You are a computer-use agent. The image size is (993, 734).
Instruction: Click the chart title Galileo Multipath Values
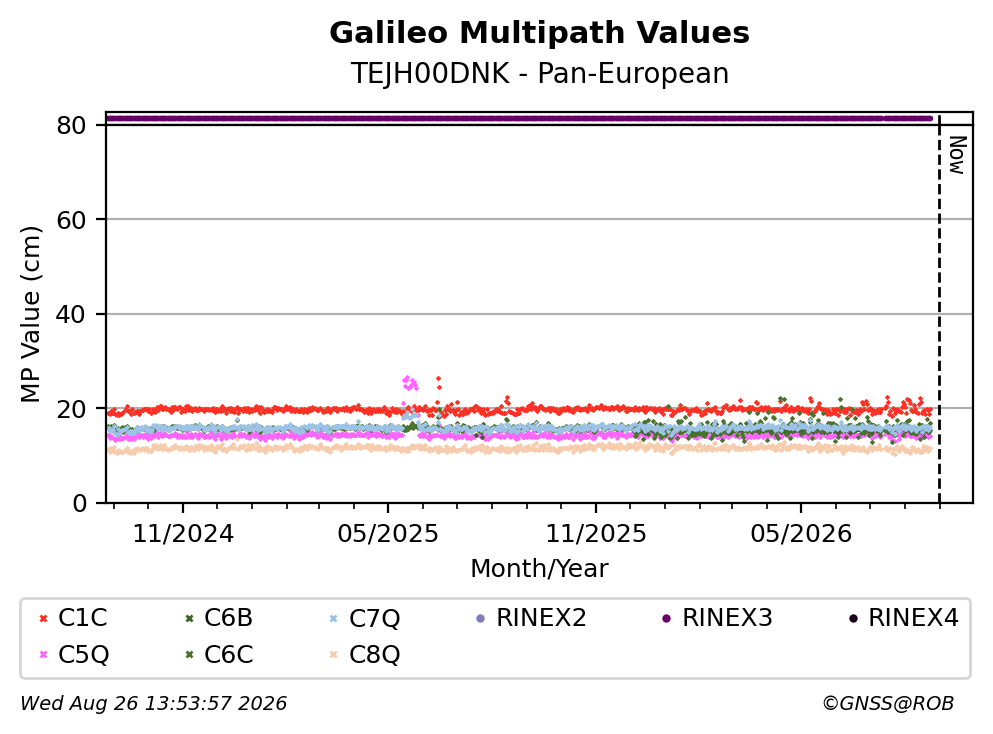[539, 33]
